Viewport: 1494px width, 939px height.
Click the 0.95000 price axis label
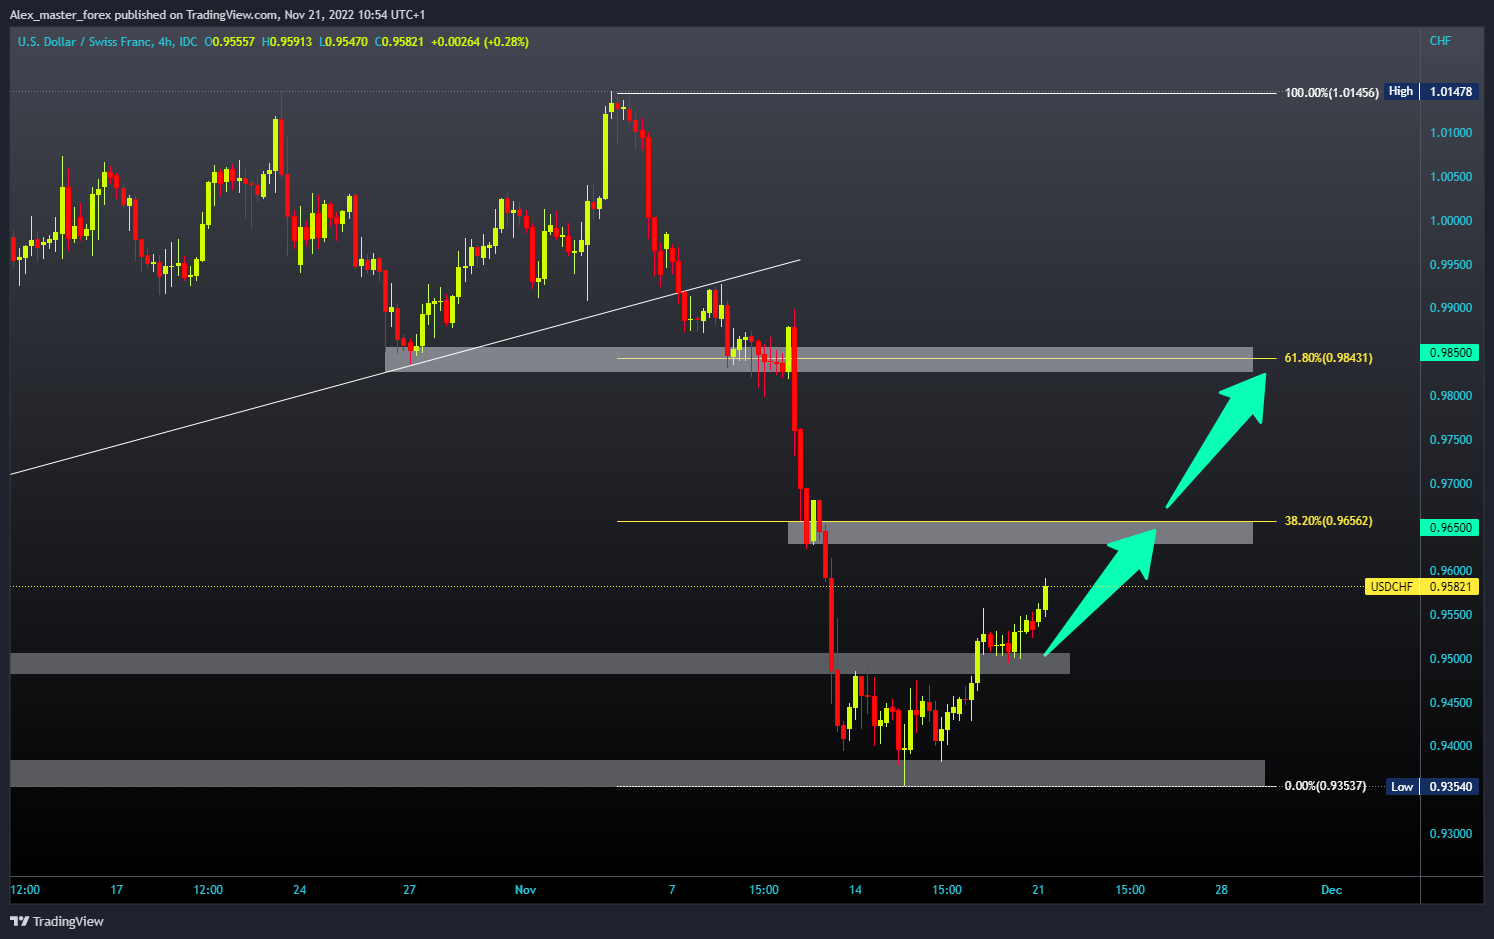pos(1450,658)
